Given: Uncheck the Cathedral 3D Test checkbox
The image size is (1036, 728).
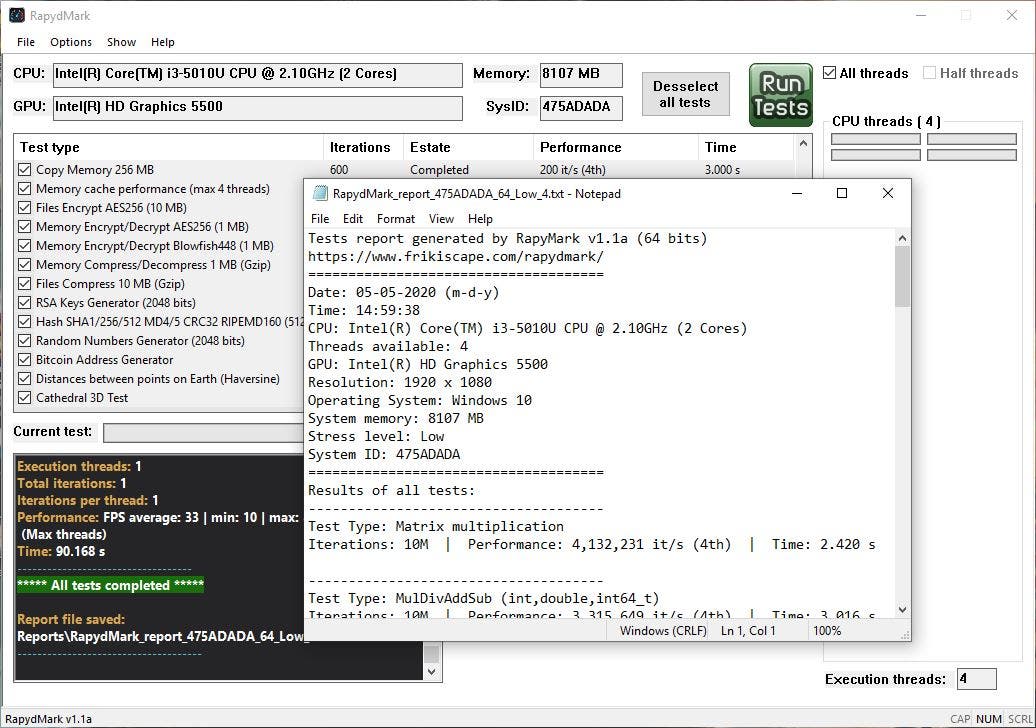Looking at the screenshot, I should tap(25, 398).
